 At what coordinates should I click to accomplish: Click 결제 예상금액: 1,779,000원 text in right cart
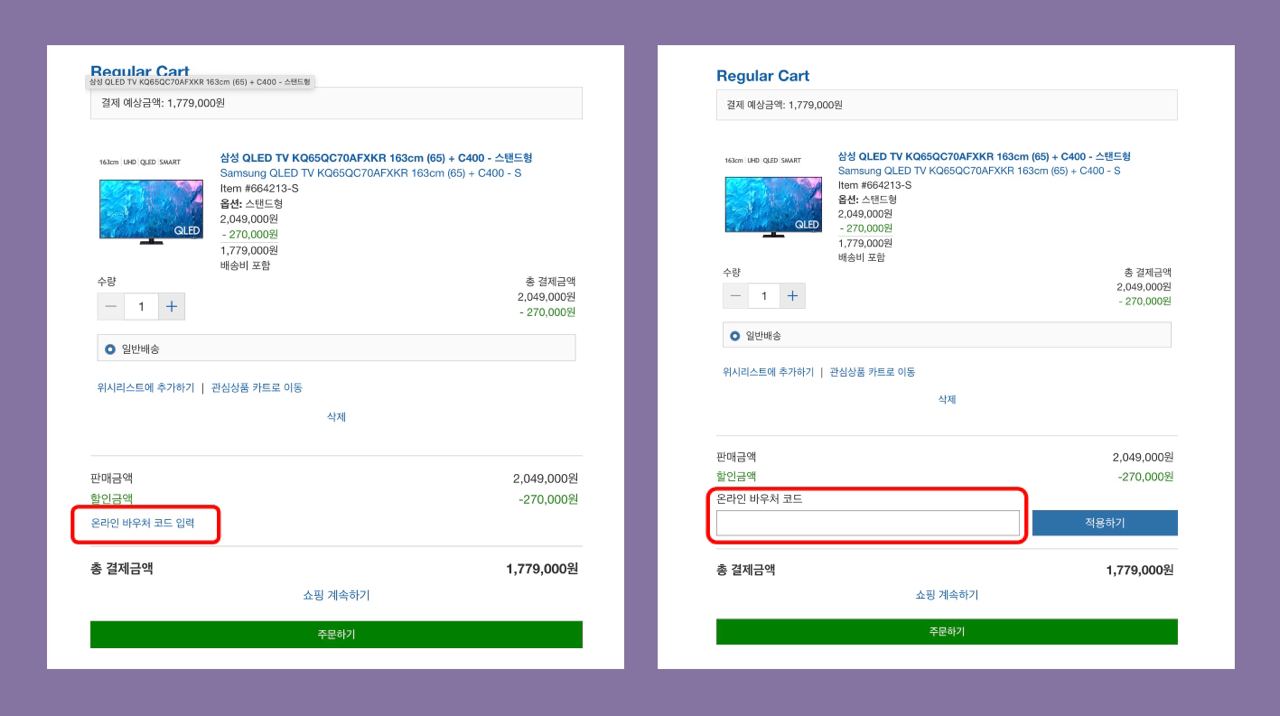(x=785, y=105)
